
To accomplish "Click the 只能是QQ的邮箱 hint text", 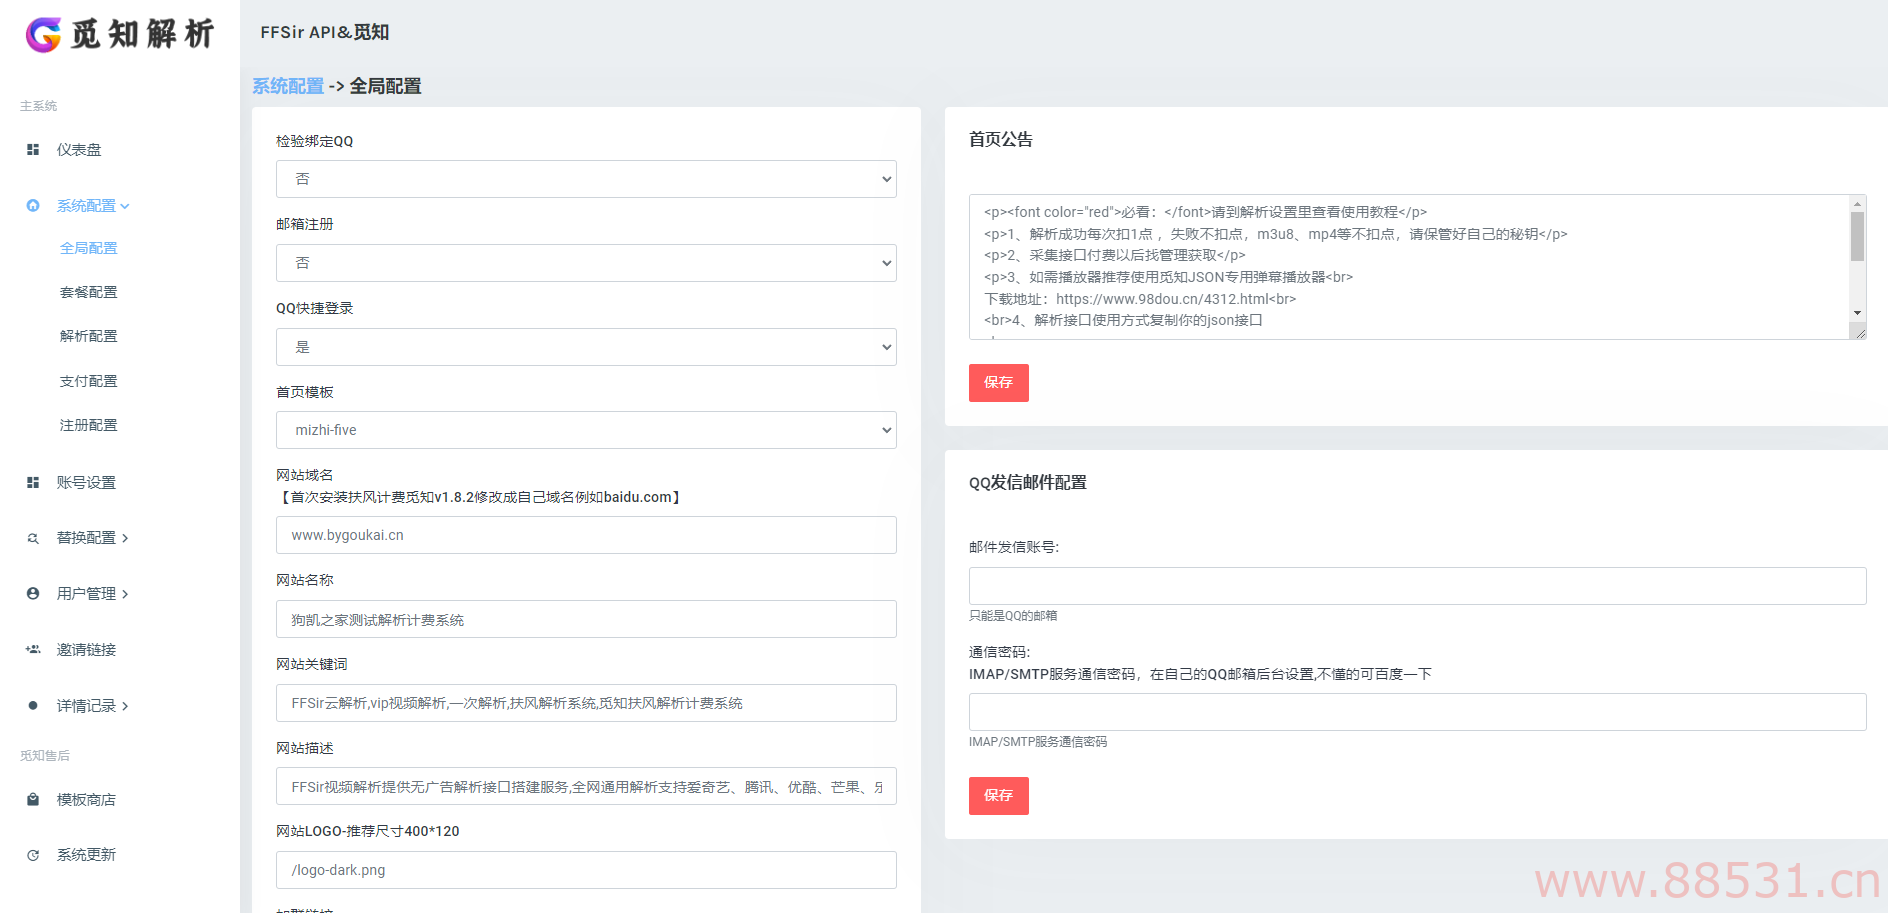I will point(1013,616).
